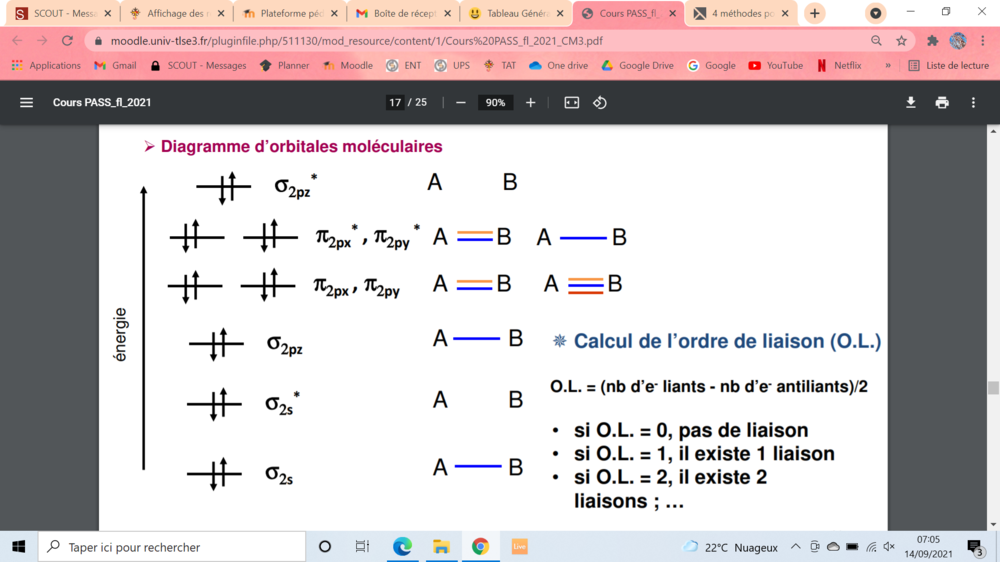Expand hidden bookmarks with chevron
Screen dimensions: 1000x562
(887, 65)
